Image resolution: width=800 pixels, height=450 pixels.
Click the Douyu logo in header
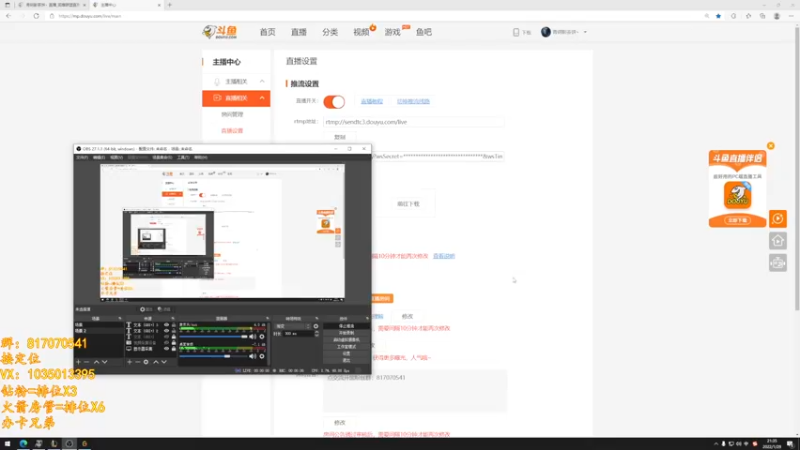pos(220,32)
